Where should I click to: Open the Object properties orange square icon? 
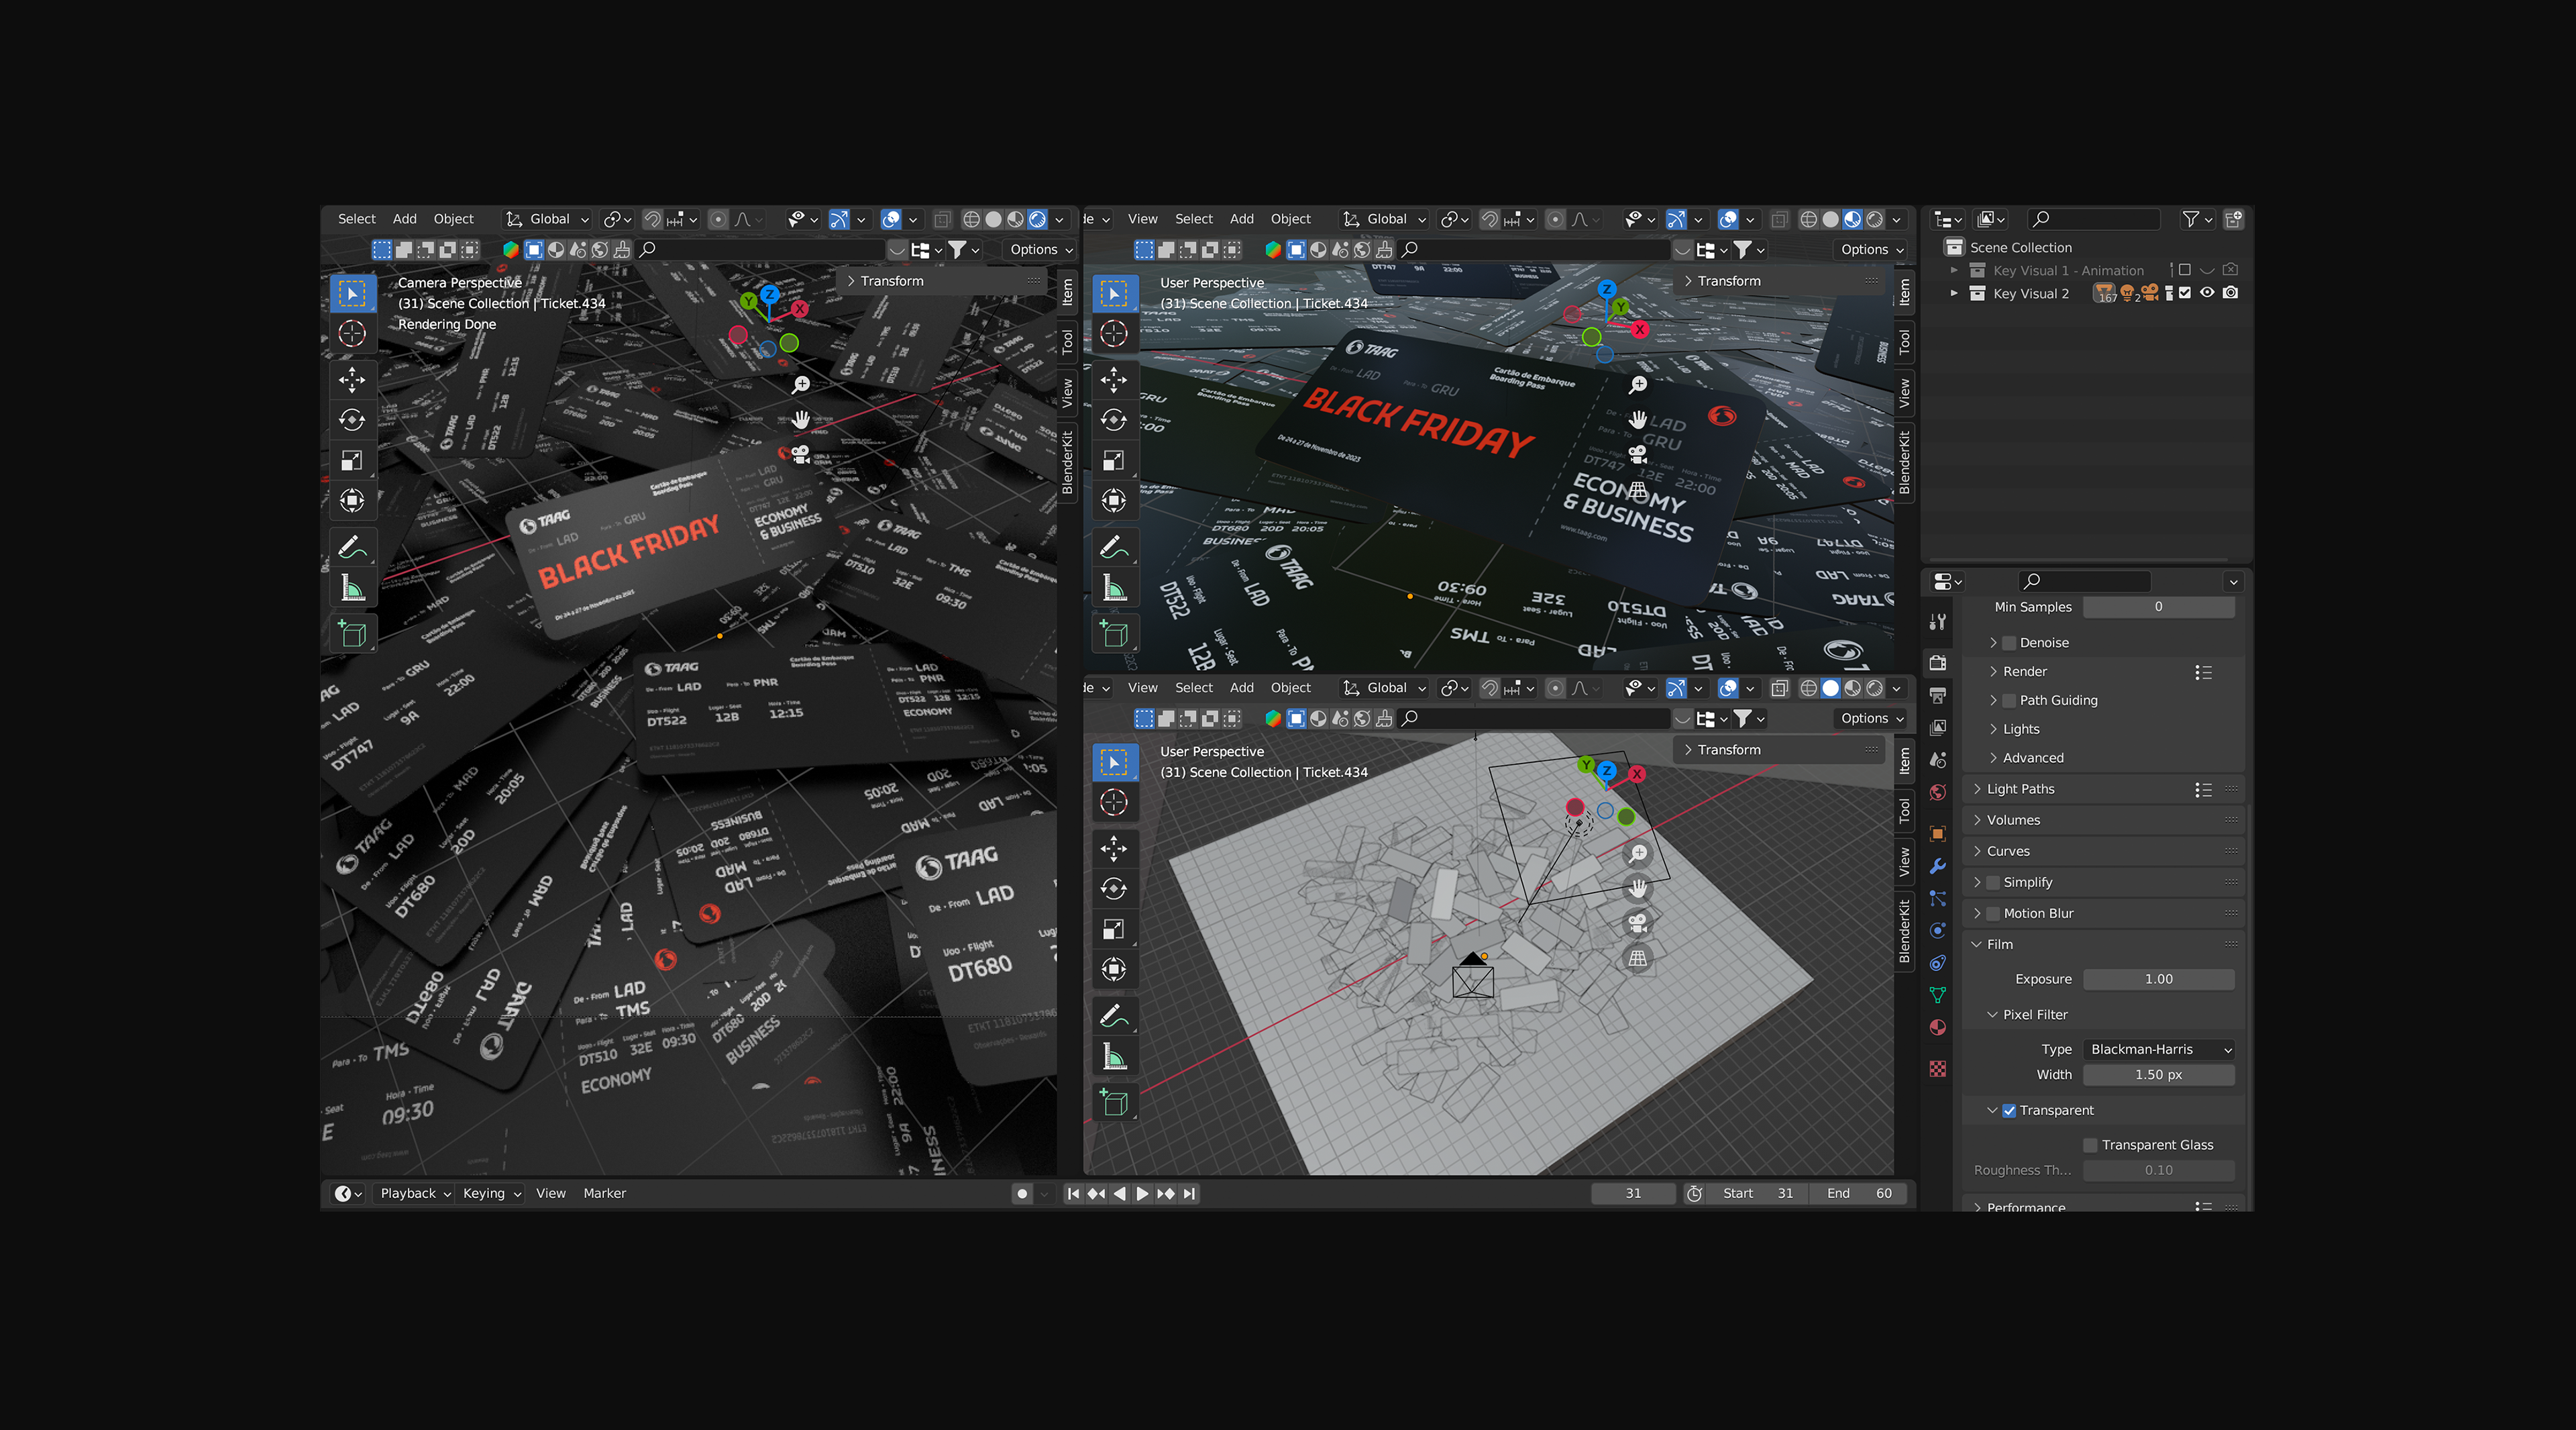pos(1938,833)
